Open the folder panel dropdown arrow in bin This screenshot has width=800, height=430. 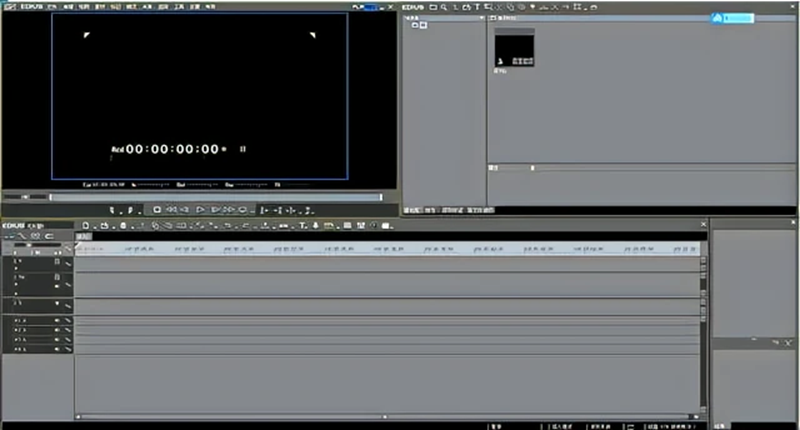click(x=481, y=17)
